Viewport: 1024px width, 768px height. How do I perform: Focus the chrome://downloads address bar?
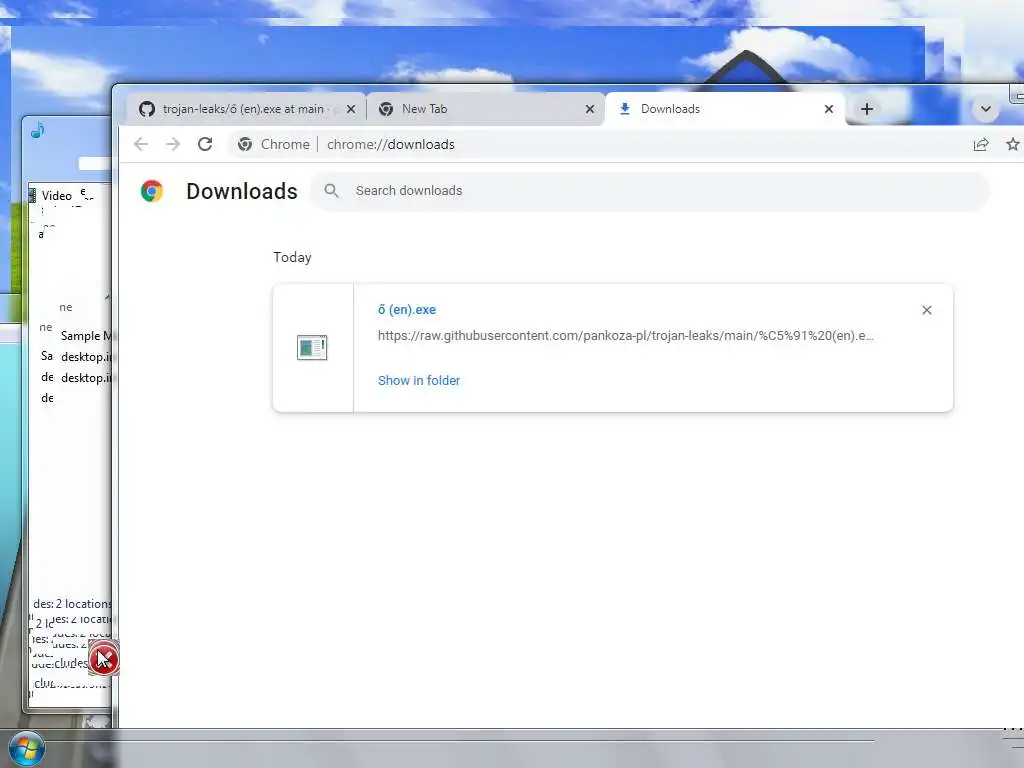coord(391,144)
